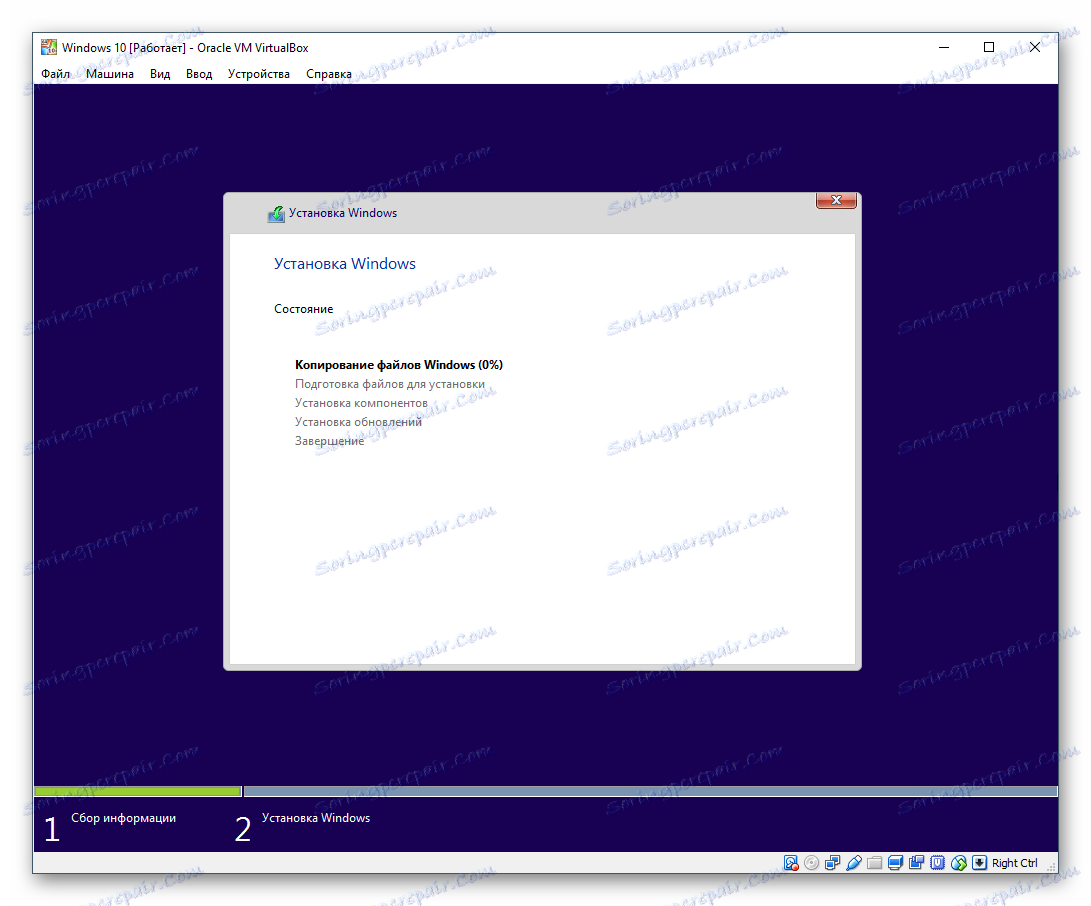Screen dimensions: 1091x906
Task: Click the optical disc drive status icon
Action: click(811, 863)
